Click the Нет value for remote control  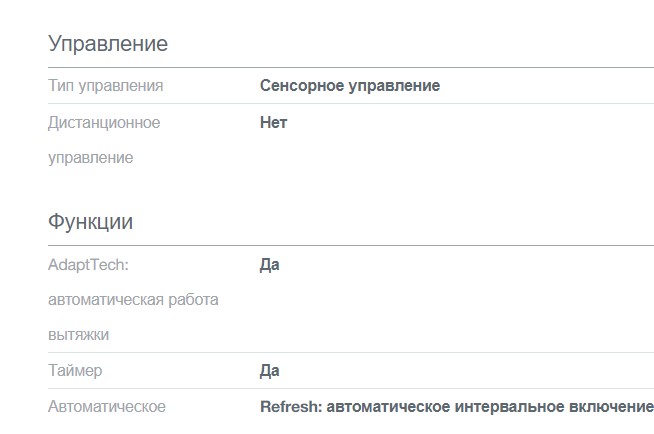coord(273,123)
